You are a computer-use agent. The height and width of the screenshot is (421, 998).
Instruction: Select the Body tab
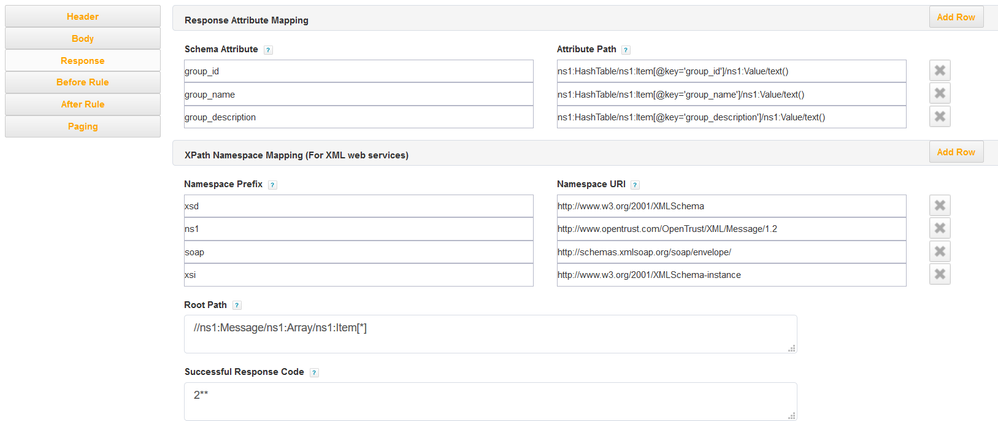pyautogui.click(x=82, y=39)
